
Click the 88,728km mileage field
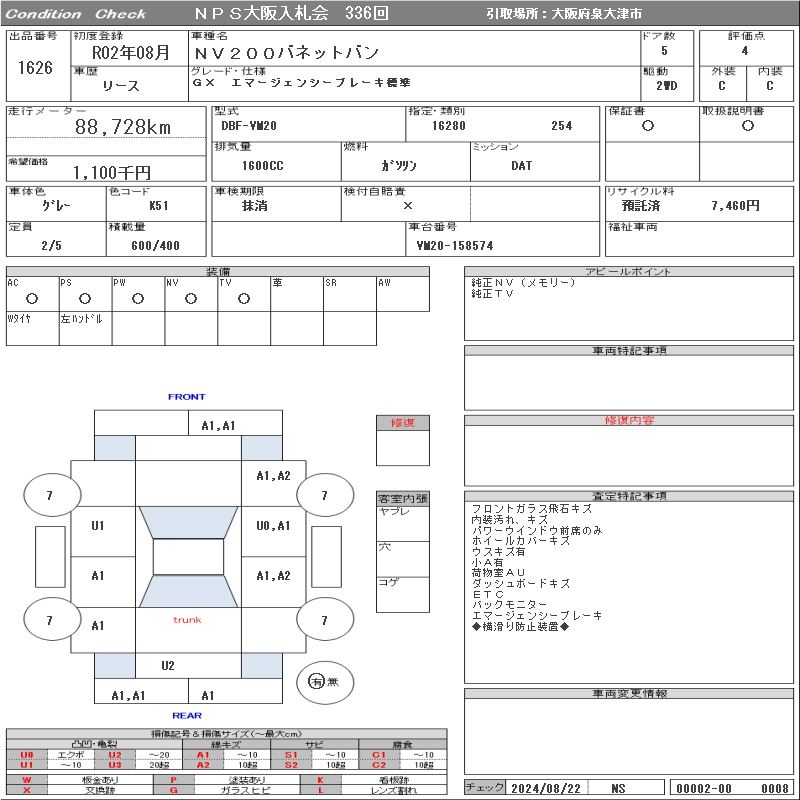tap(123, 127)
